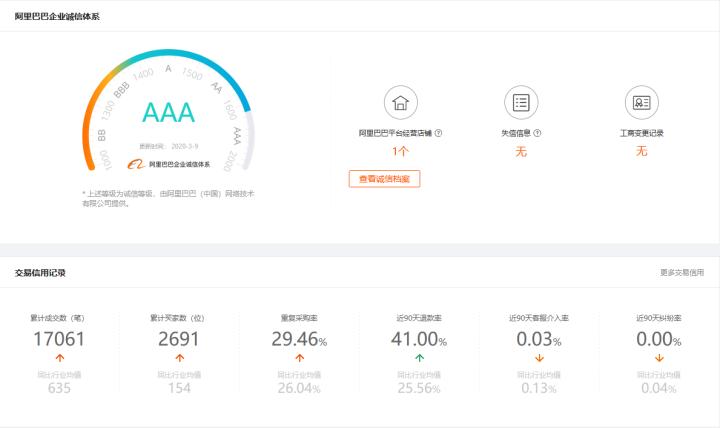Click the green up arrow under 41.00%

[x=419, y=358]
